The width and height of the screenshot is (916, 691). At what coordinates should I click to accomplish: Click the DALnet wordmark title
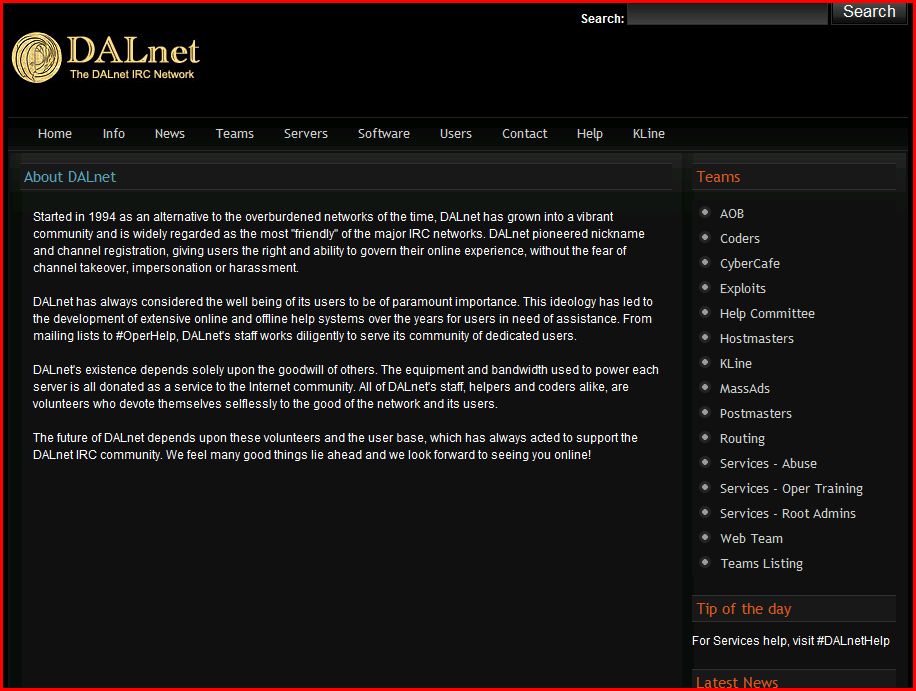pos(133,51)
